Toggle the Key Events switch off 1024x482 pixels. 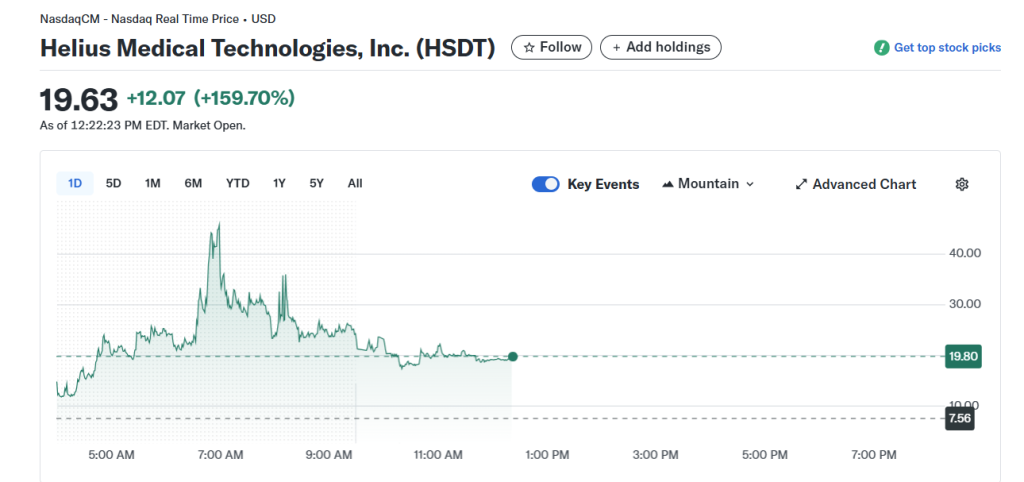pos(545,184)
